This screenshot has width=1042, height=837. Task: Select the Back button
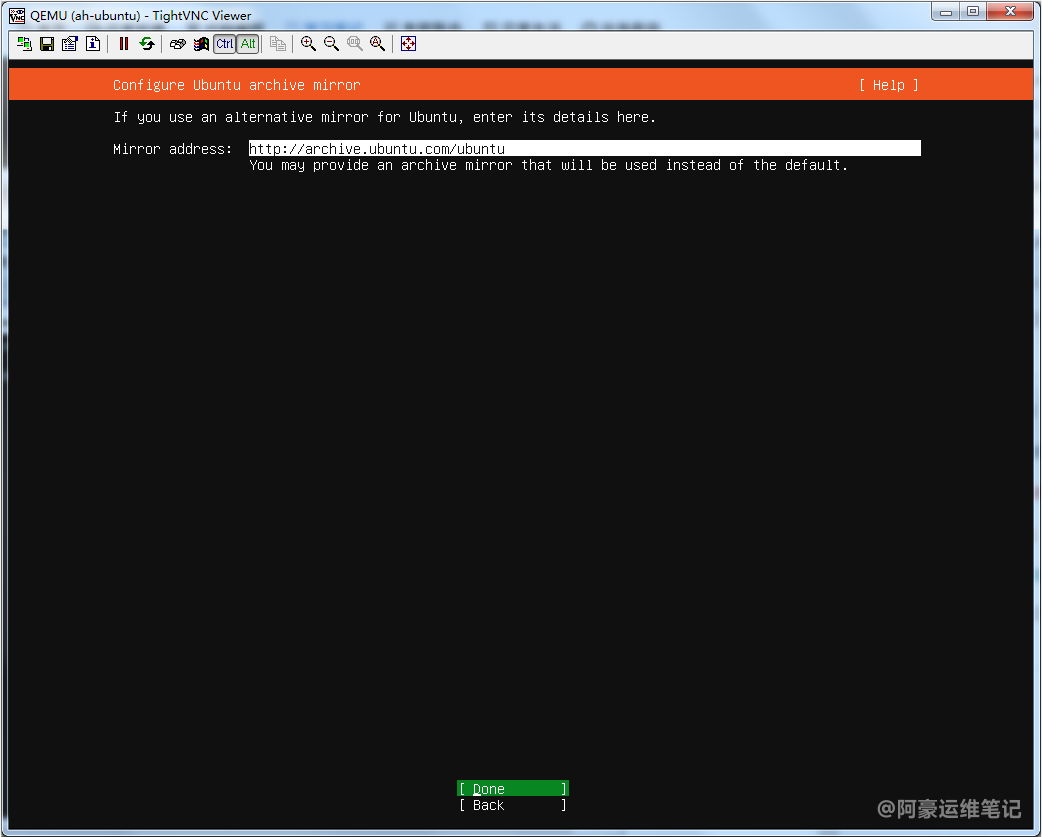pyautogui.click(x=512, y=805)
